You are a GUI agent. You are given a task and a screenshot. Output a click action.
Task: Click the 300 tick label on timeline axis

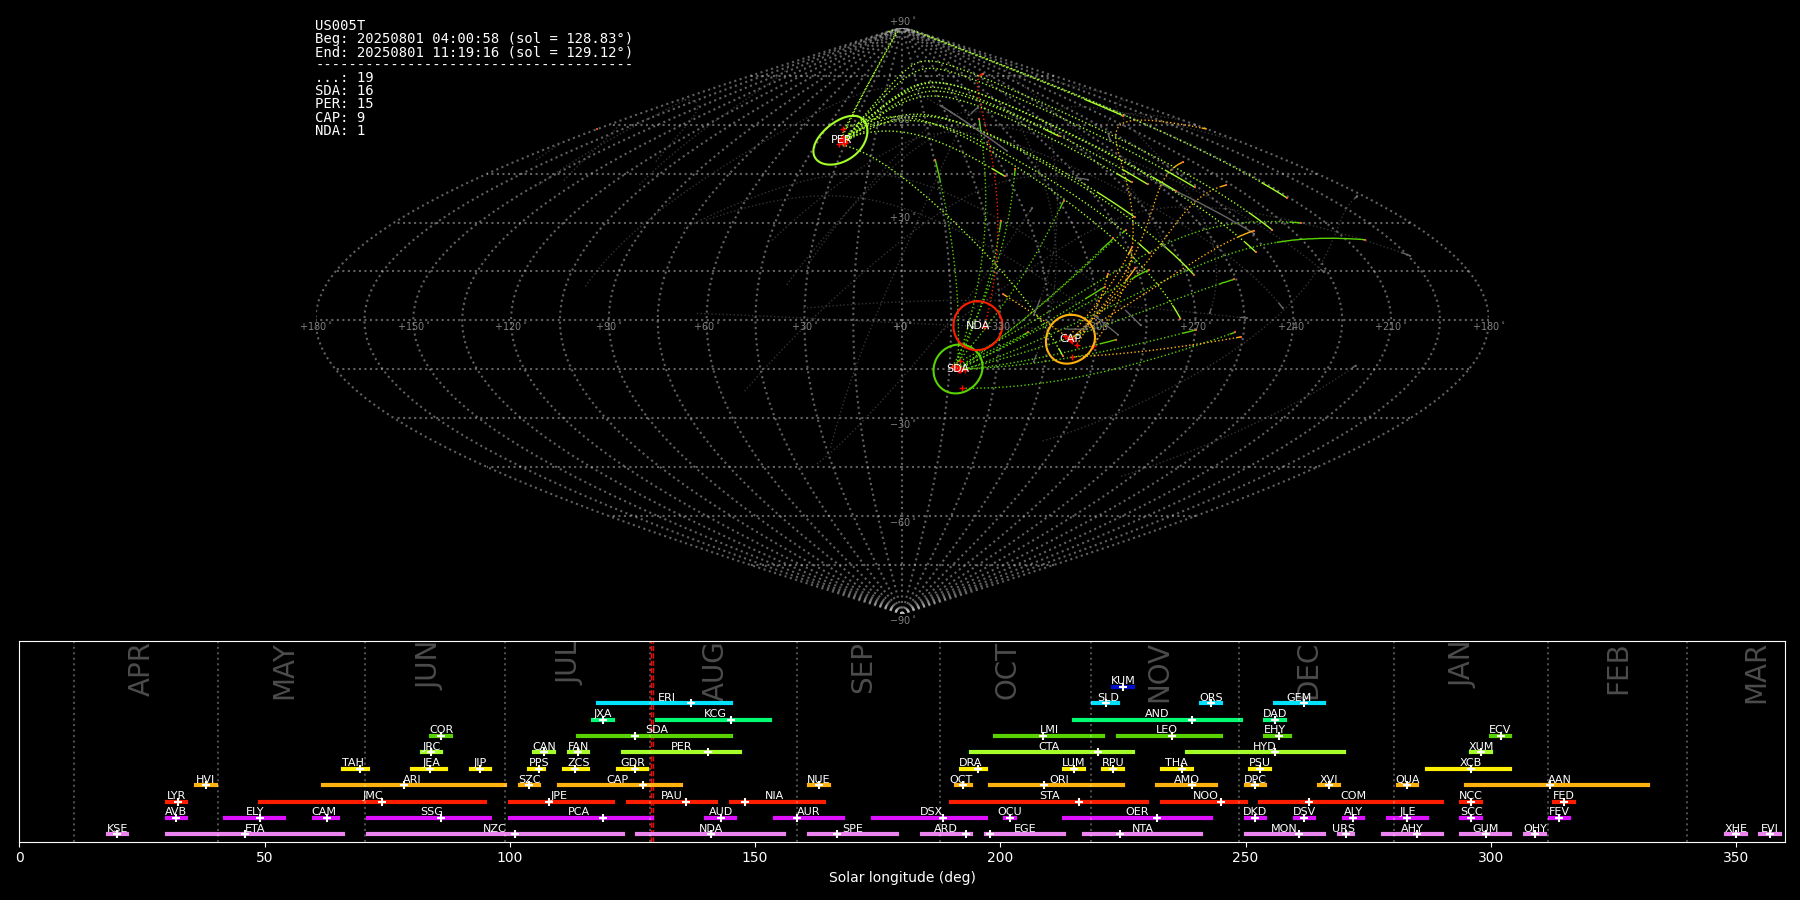(x=1490, y=857)
